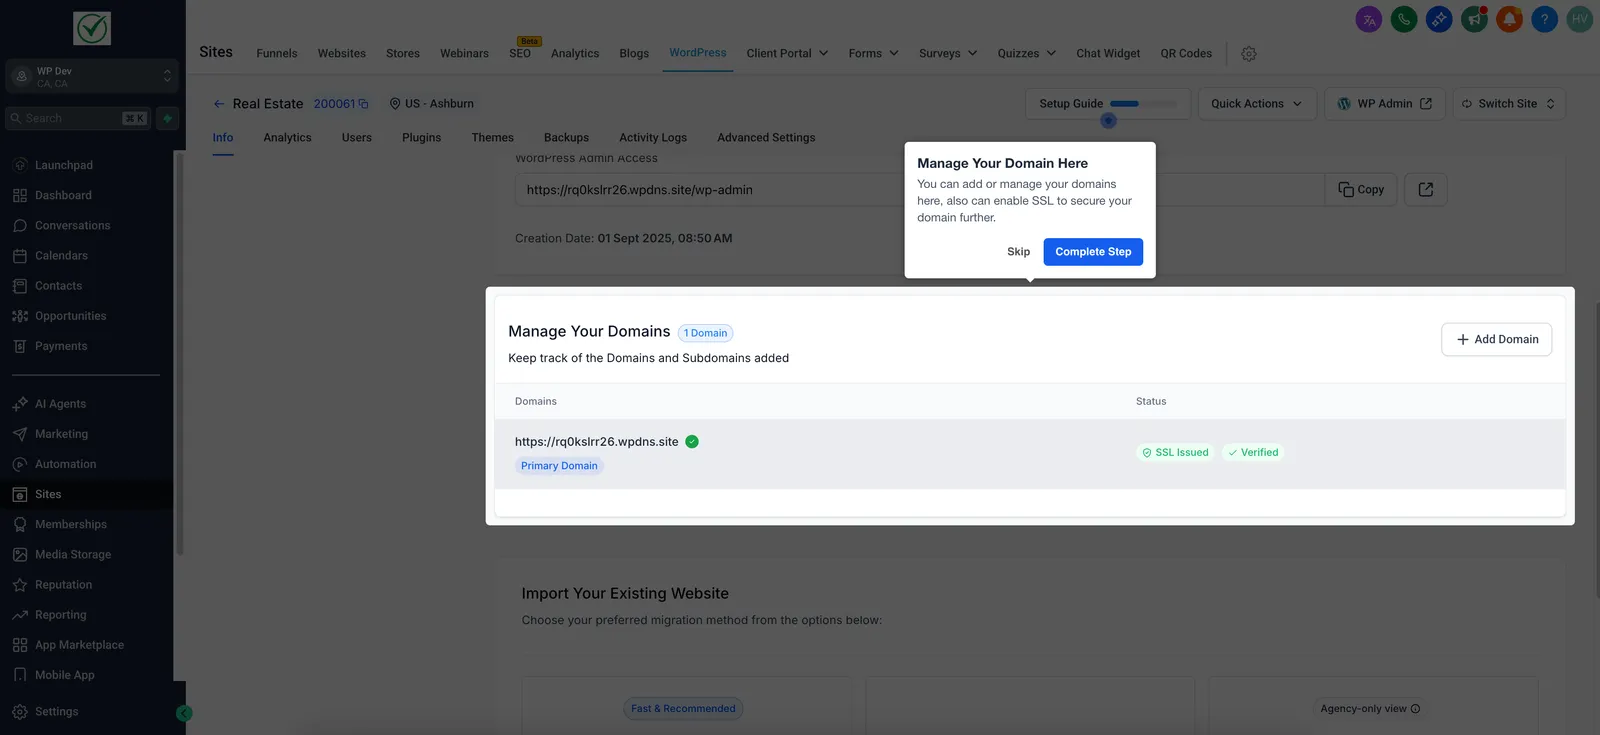Switch to the Plugins tab
This screenshot has width=1600, height=735.
point(421,138)
